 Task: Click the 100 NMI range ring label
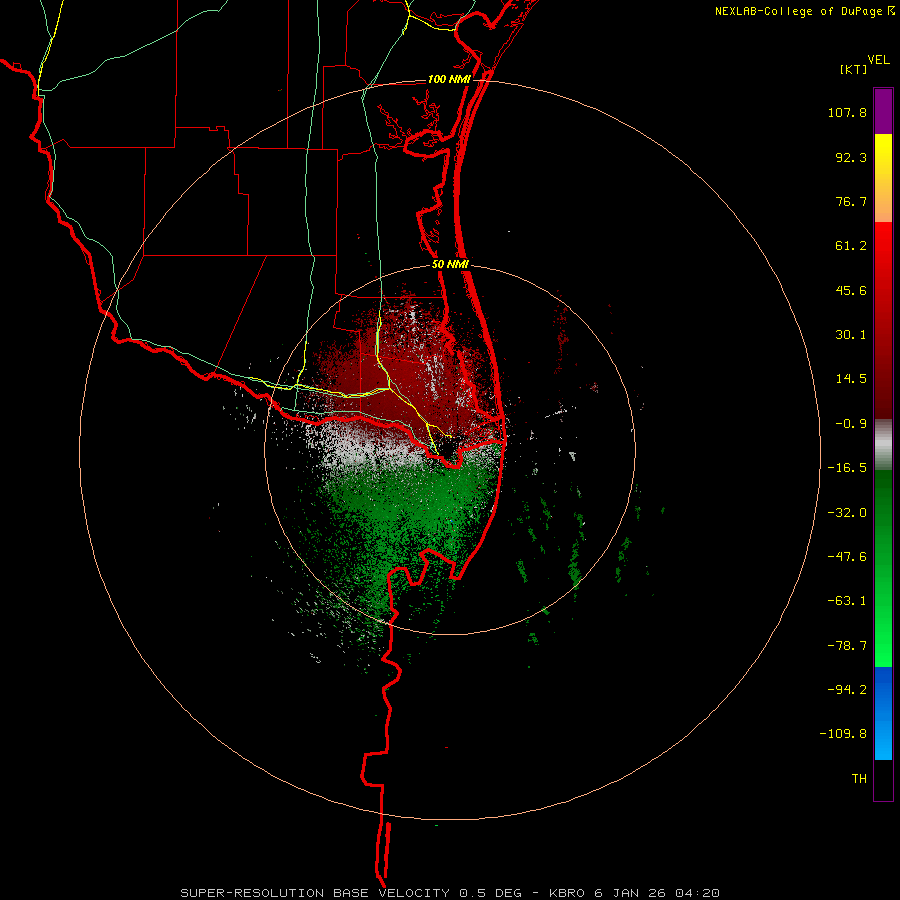coord(449,79)
